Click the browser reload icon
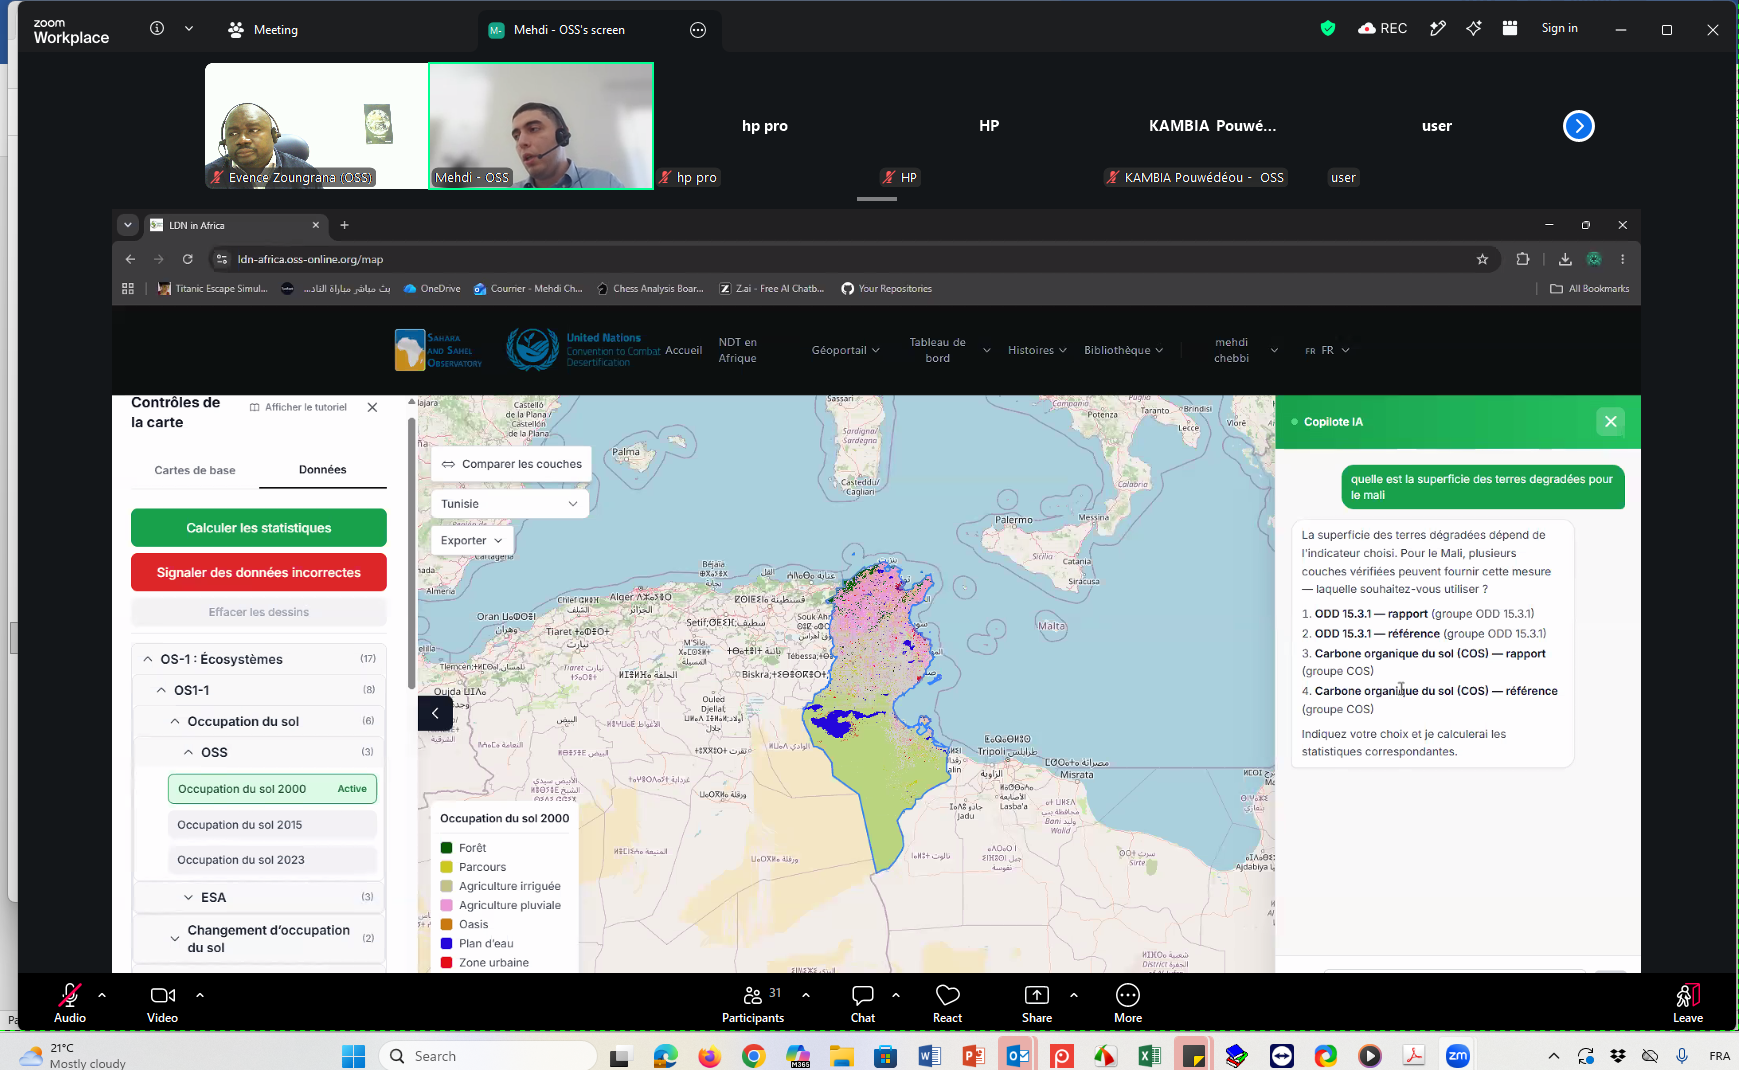Screen dimensions: 1739x1070 (x=187, y=259)
